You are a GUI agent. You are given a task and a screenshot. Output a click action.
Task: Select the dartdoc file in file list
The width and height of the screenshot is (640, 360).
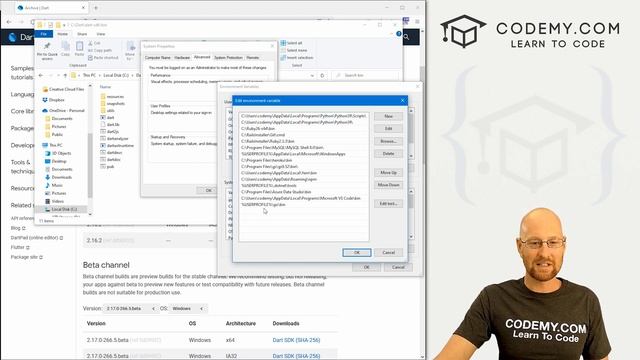[111, 160]
